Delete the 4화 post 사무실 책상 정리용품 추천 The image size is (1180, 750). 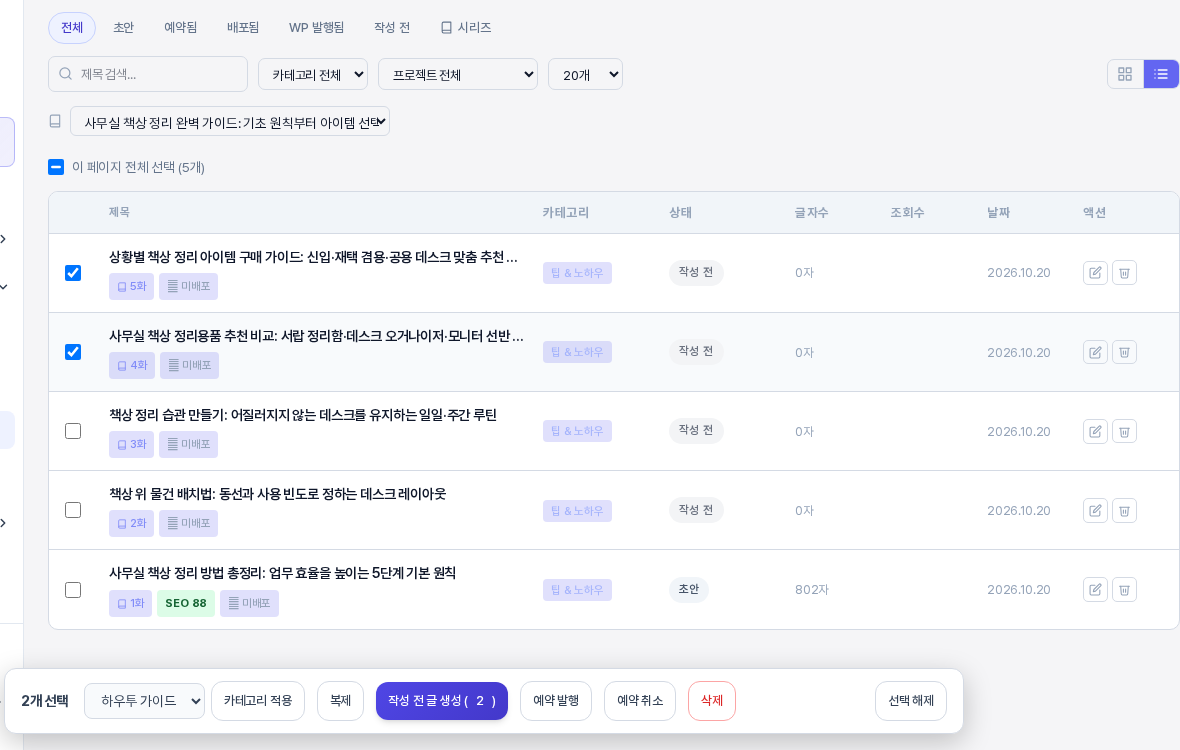(x=1124, y=352)
